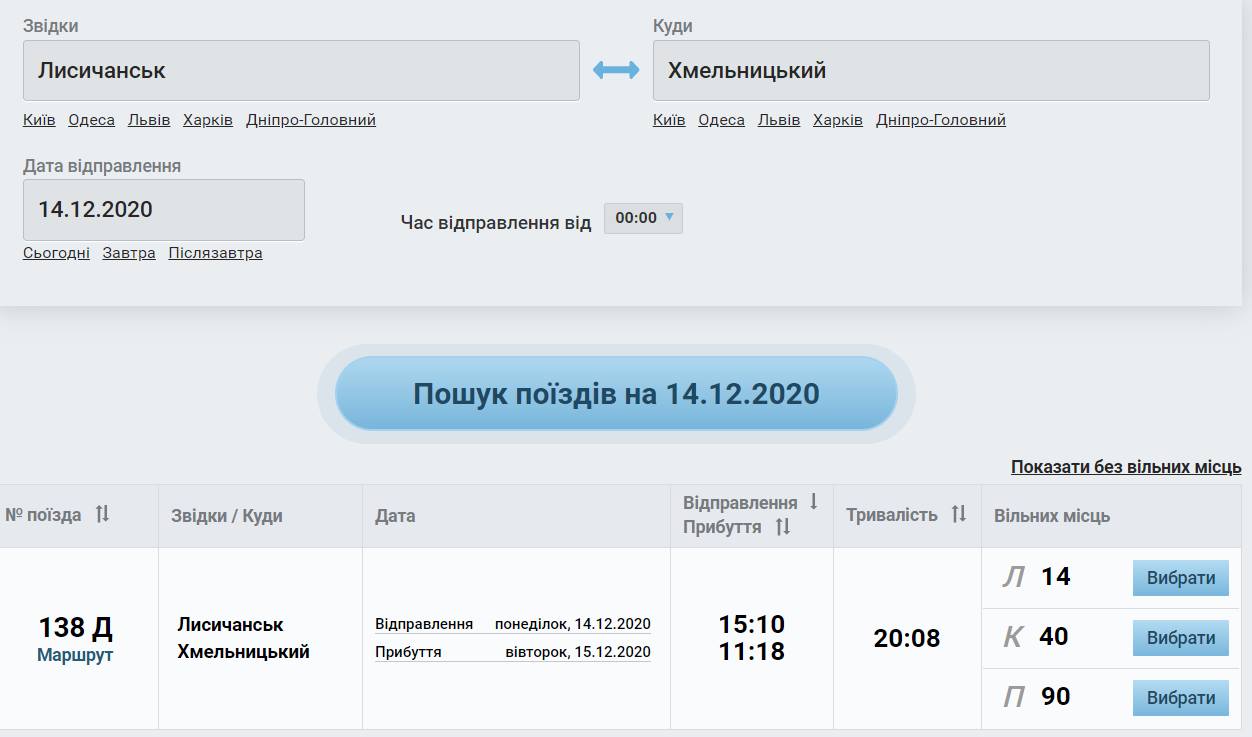Choose Л class seats with Вибрати
1252x737 pixels.
point(1180,578)
